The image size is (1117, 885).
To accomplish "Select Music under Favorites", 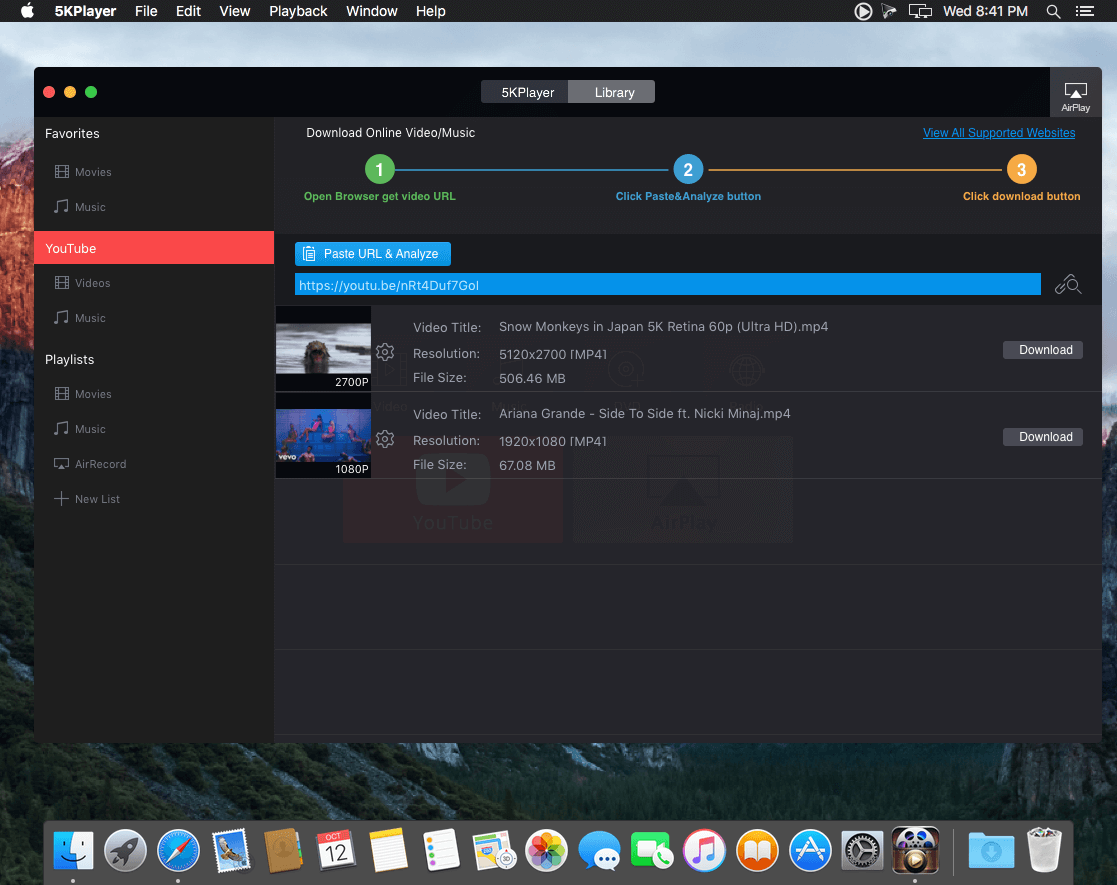I will pyautogui.click(x=80, y=207).
